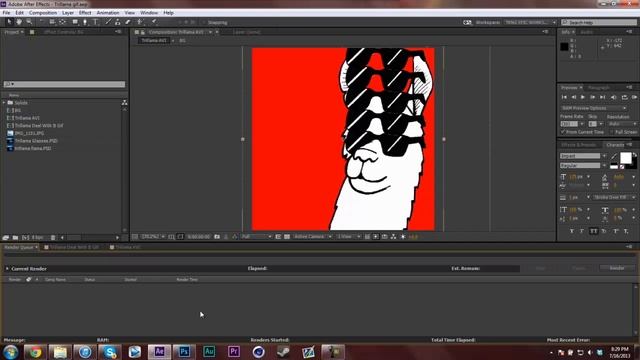Open Premiere Pro from the taskbar
The height and width of the screenshot is (360, 640).
234,351
